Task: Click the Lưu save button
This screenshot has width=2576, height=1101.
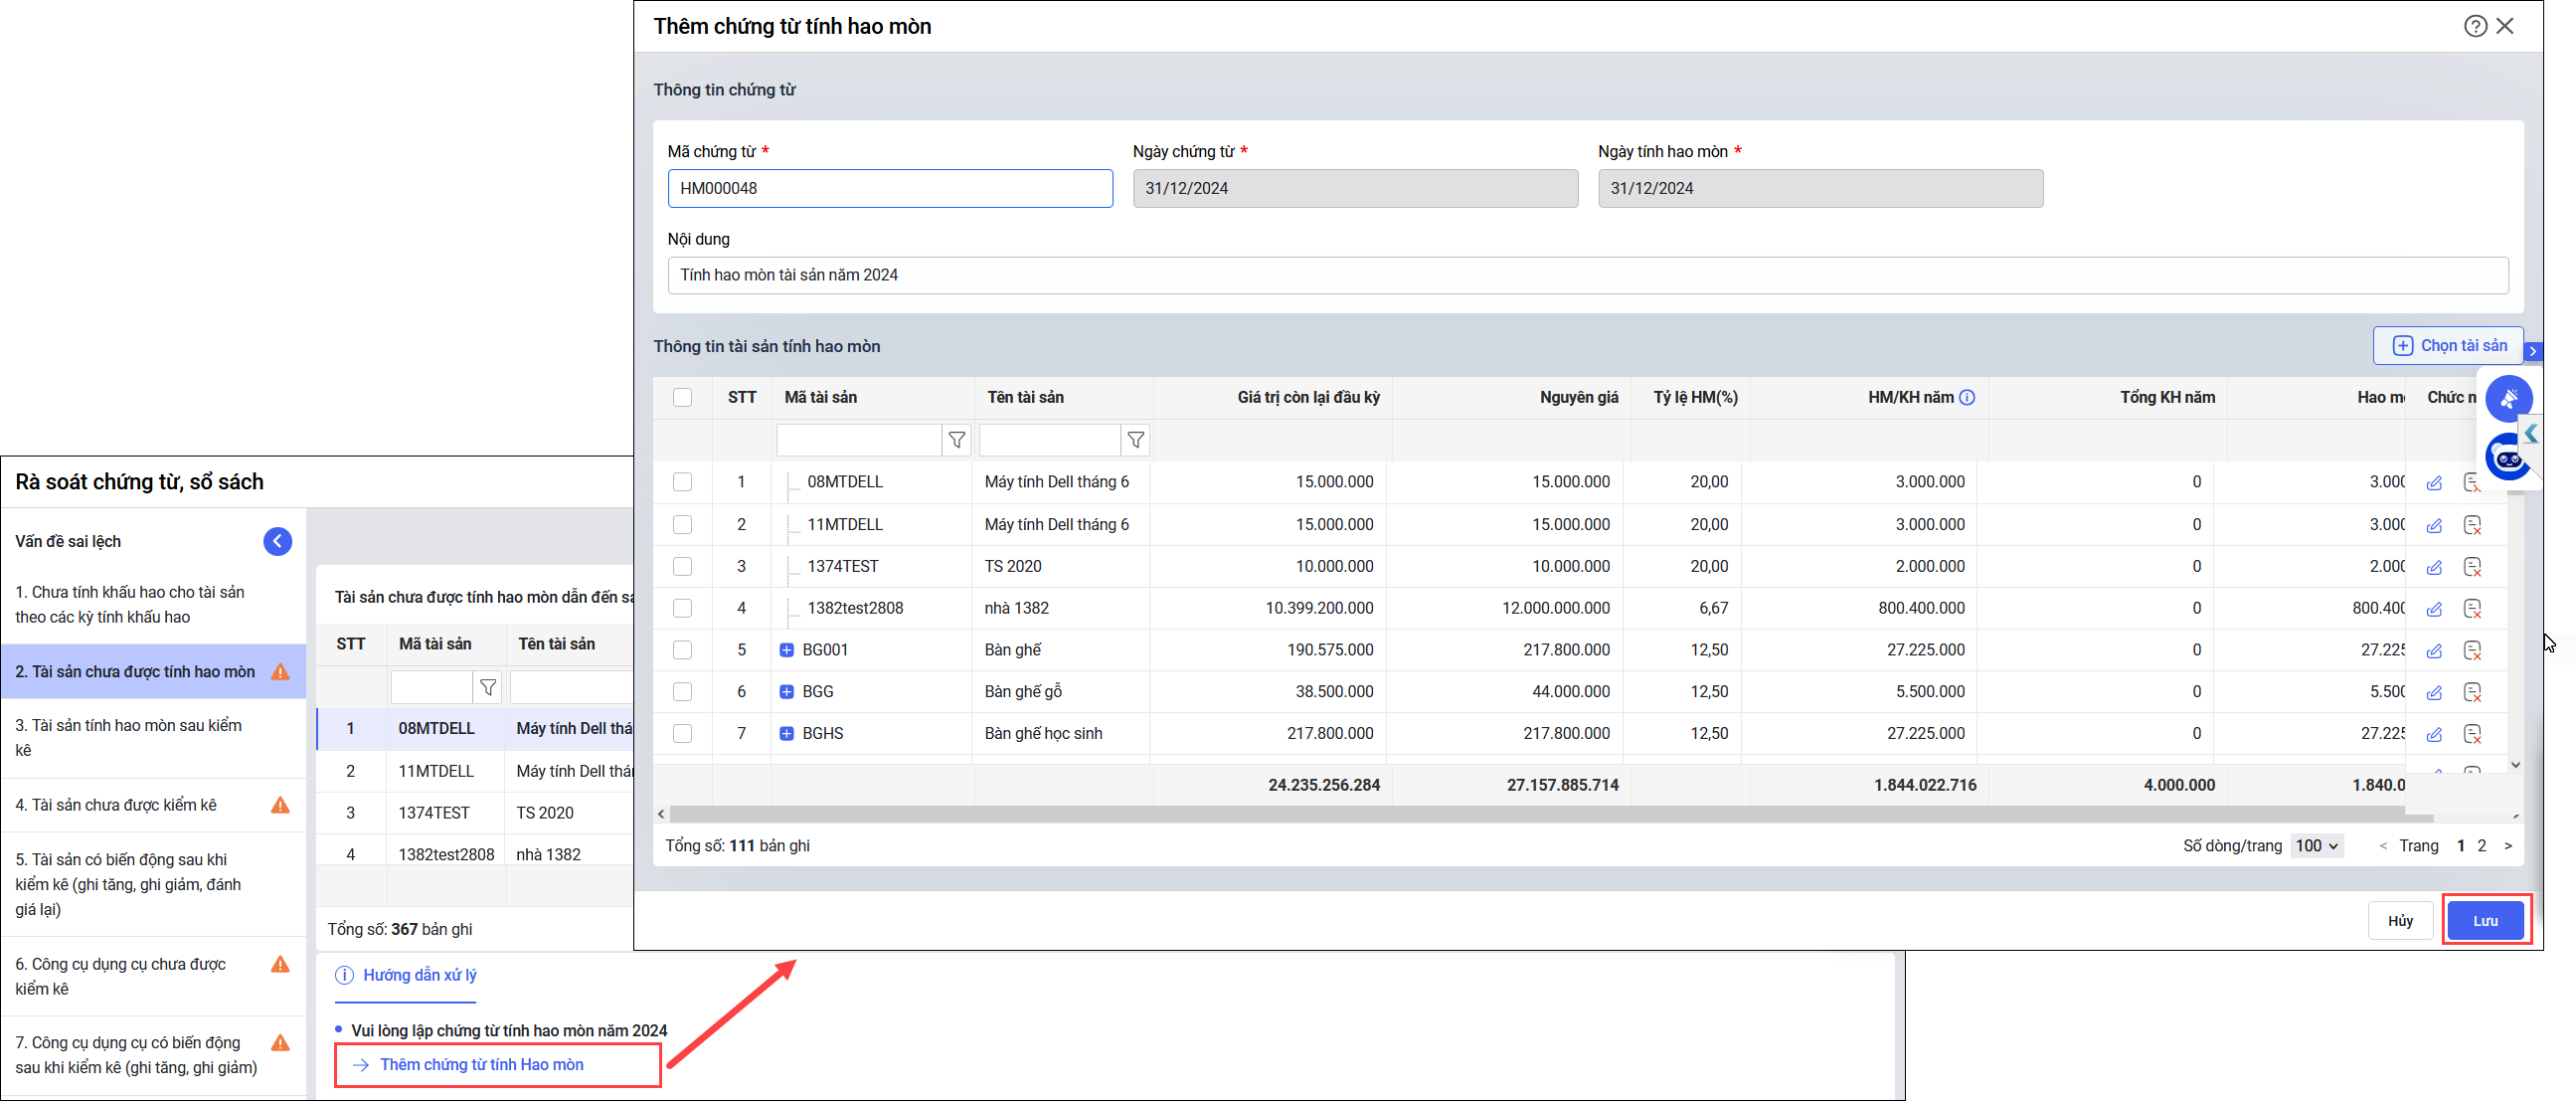Action: 2484,921
